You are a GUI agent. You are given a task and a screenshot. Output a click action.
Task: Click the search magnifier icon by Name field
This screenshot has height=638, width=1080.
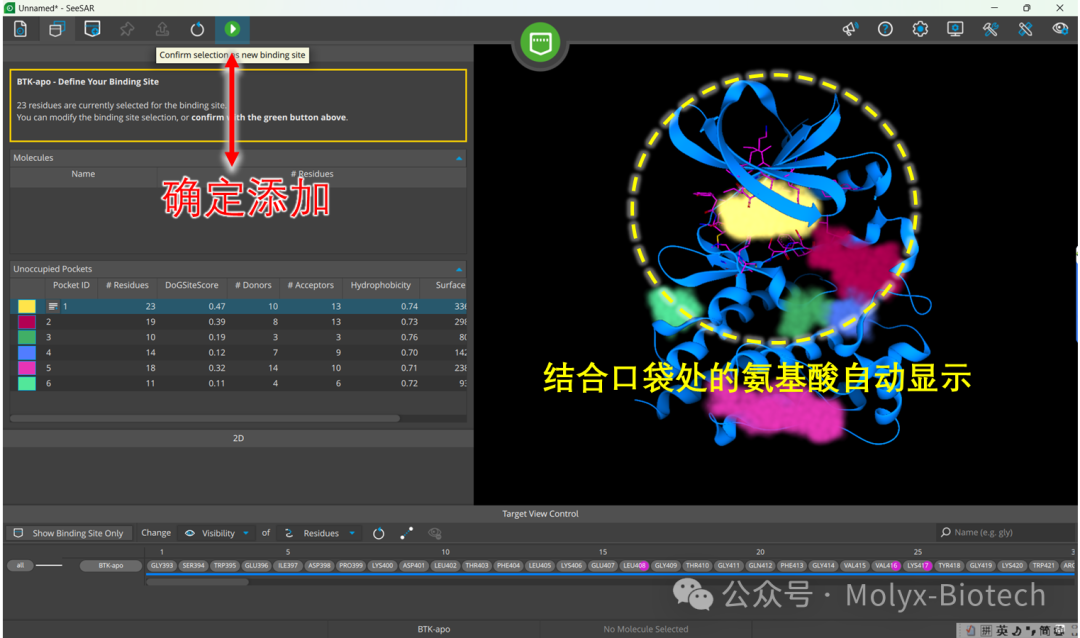click(x=946, y=532)
